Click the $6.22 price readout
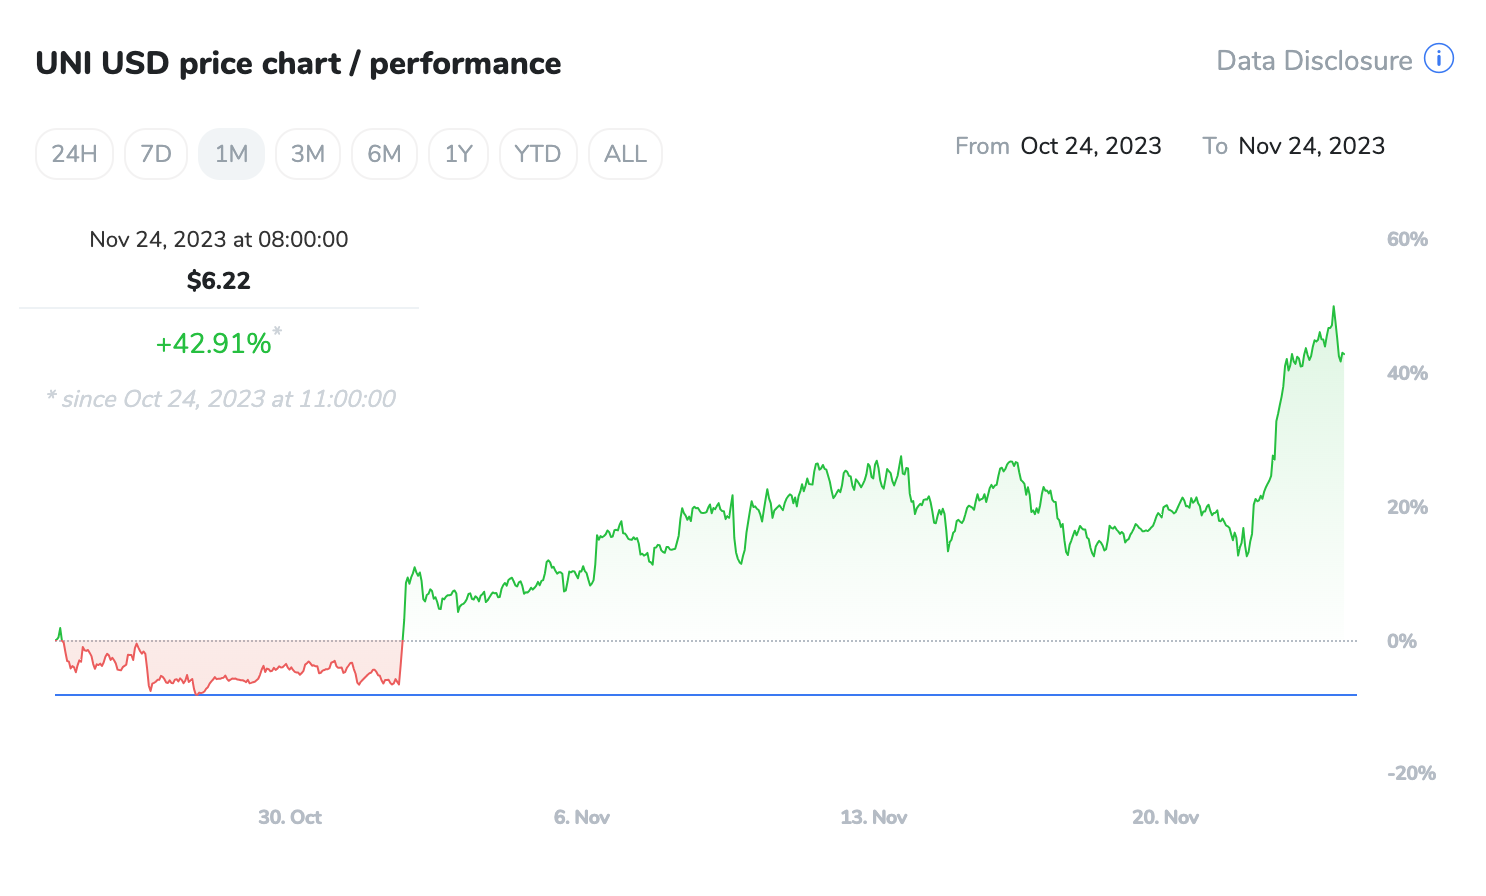Viewport: 1486px width, 896px height. (218, 280)
